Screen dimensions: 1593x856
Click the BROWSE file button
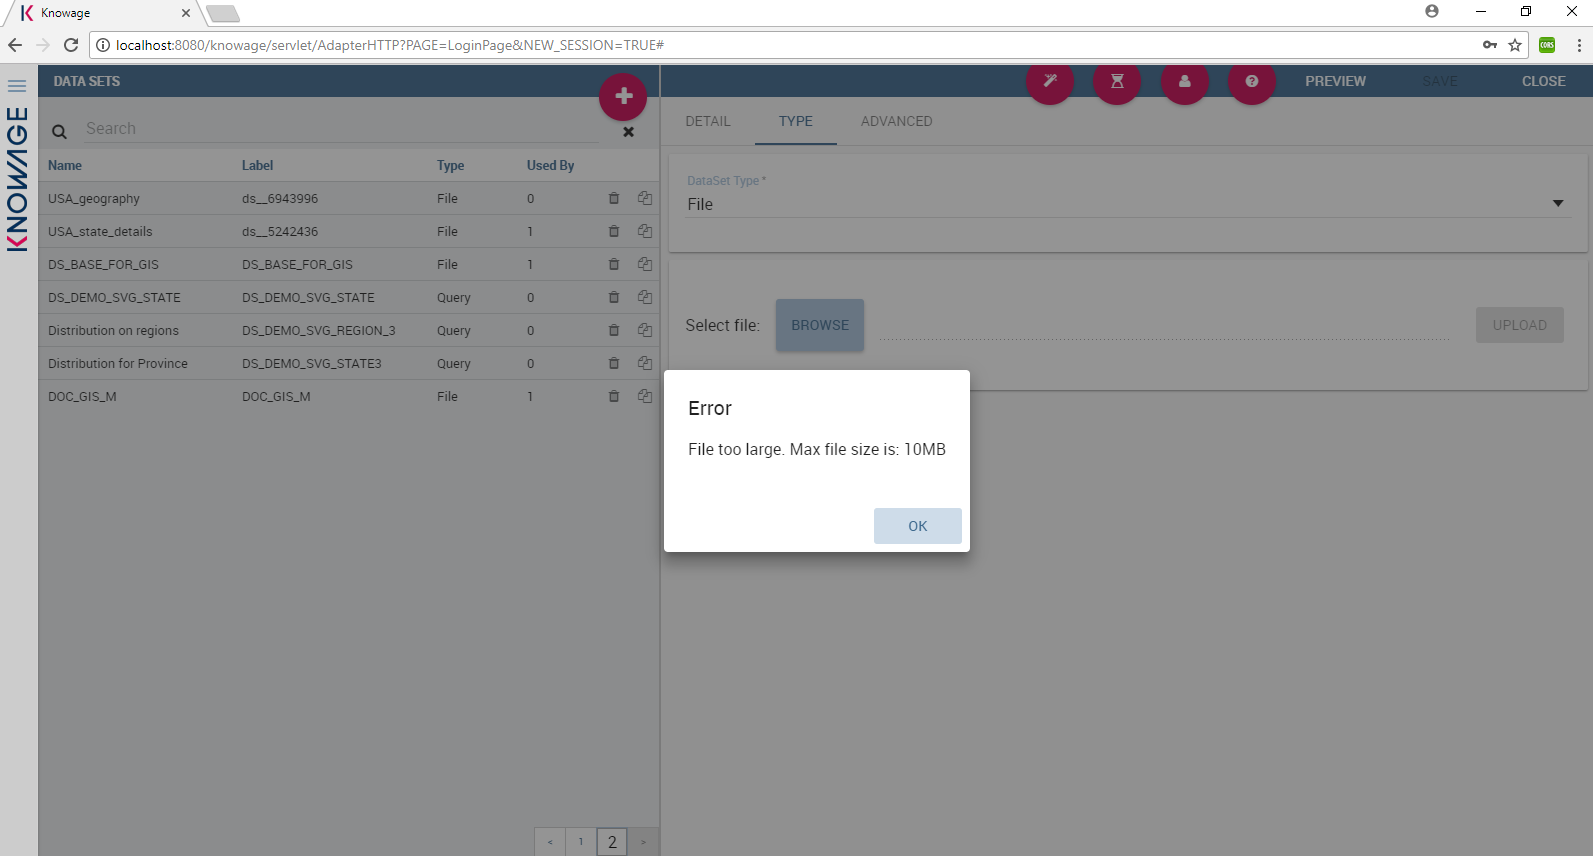coord(819,325)
